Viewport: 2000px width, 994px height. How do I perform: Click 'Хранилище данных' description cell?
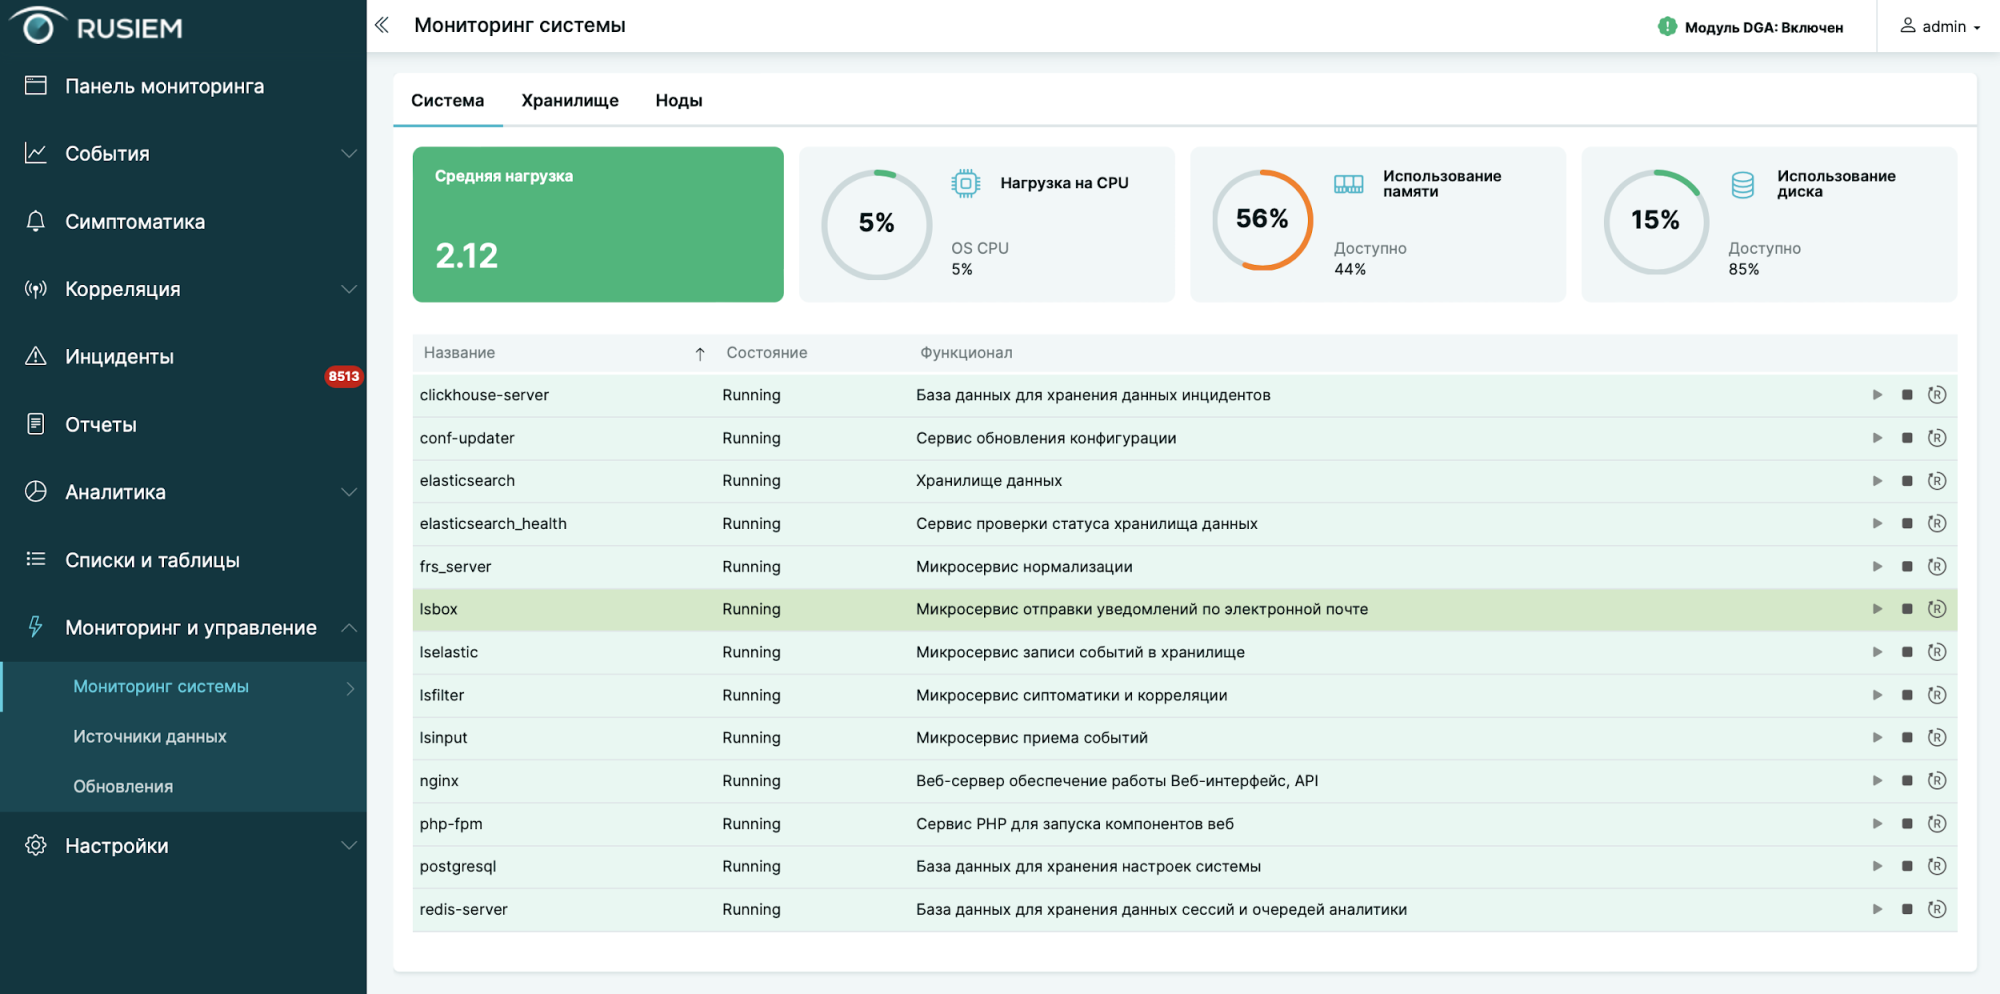989,481
